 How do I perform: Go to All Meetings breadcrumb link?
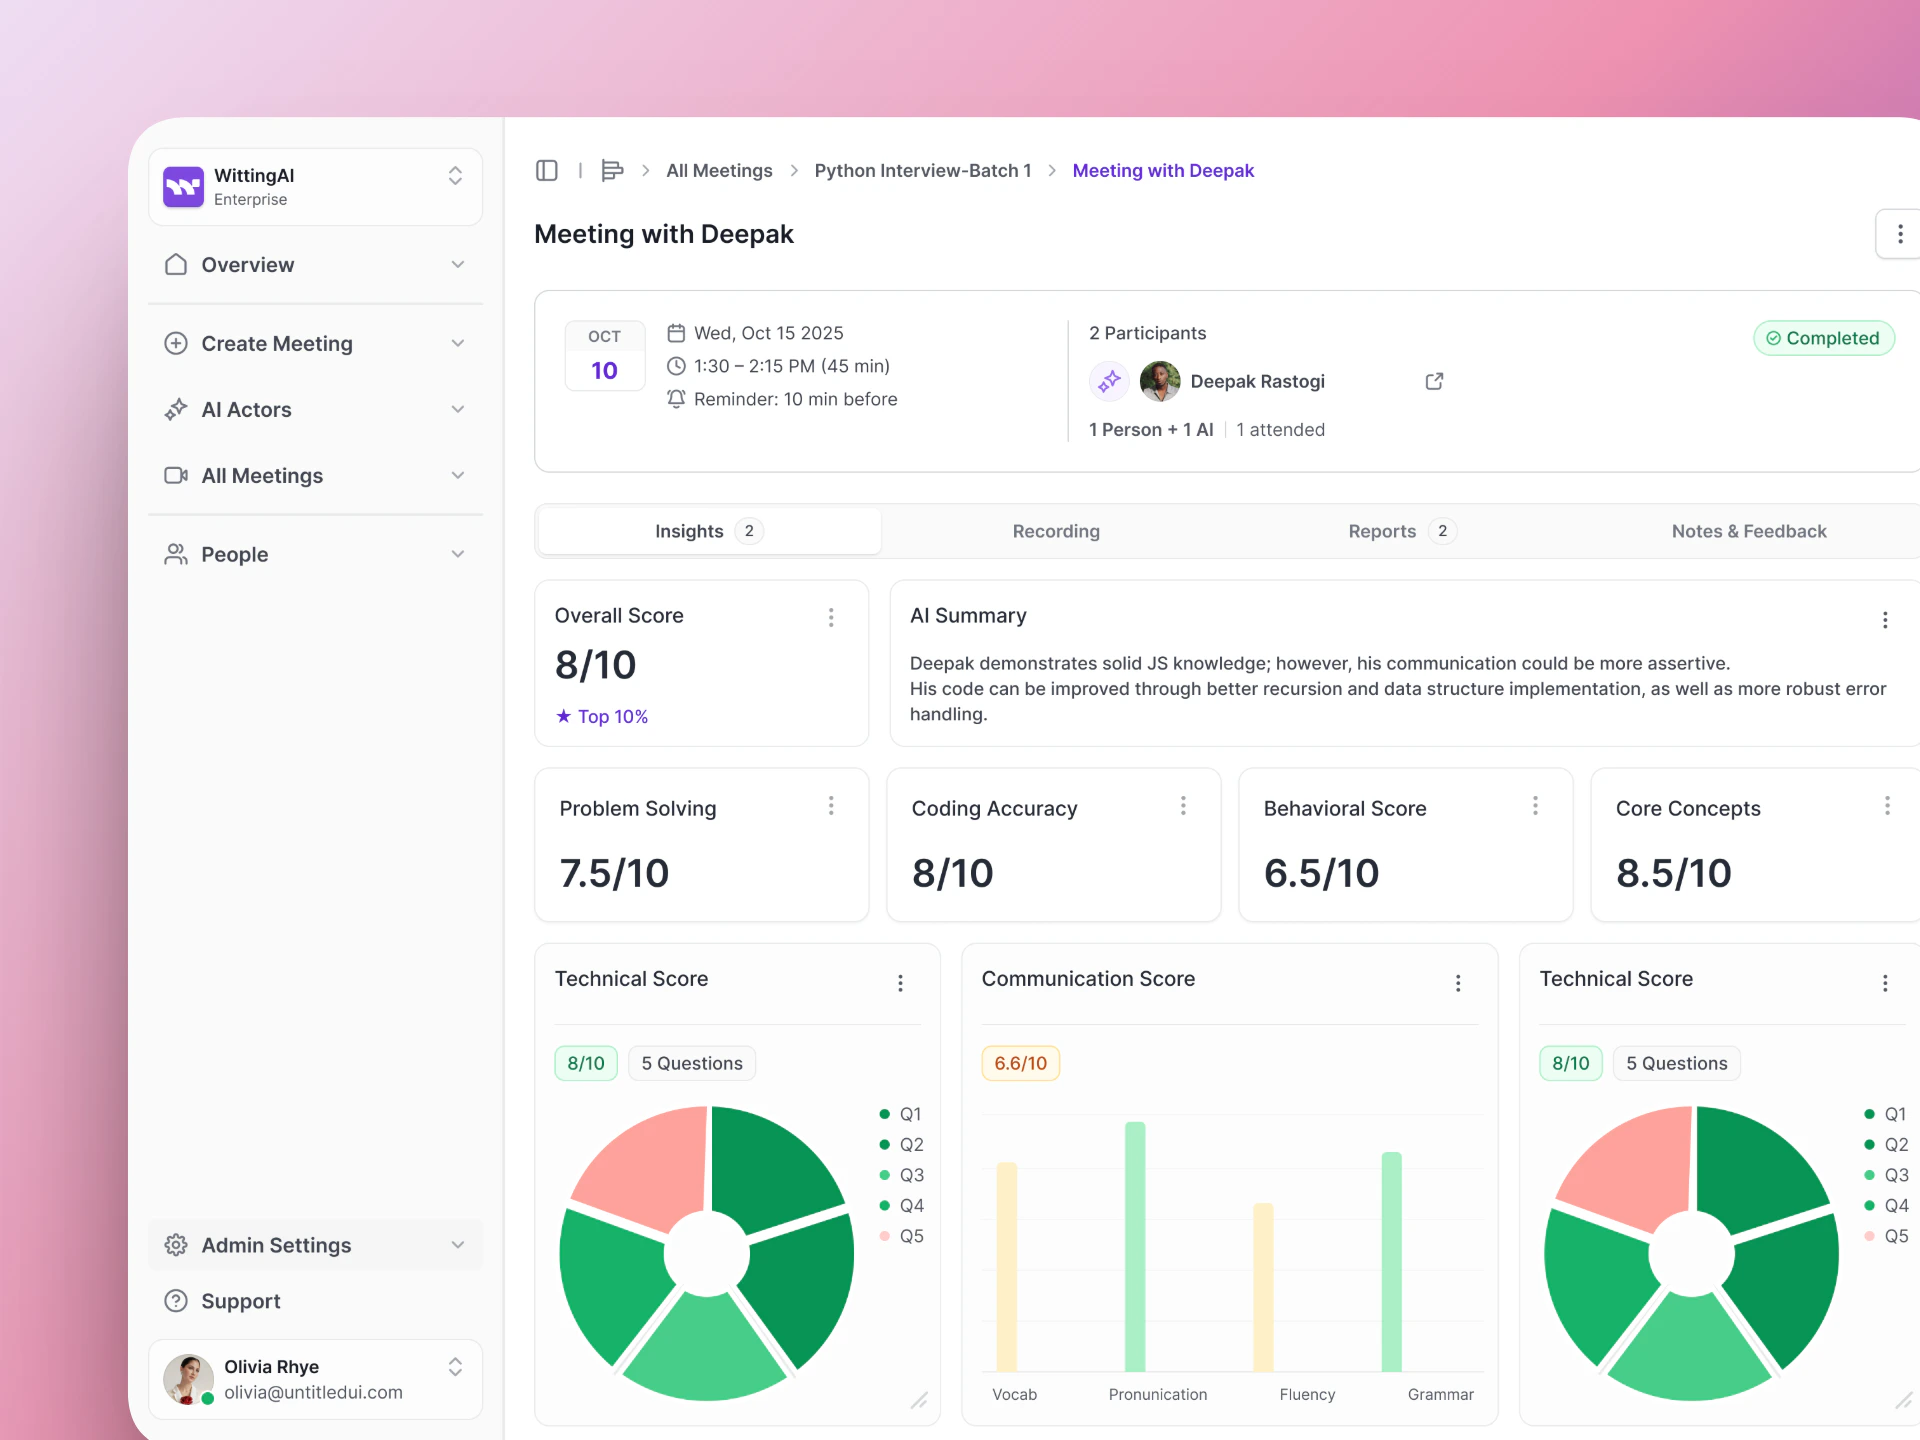719,171
